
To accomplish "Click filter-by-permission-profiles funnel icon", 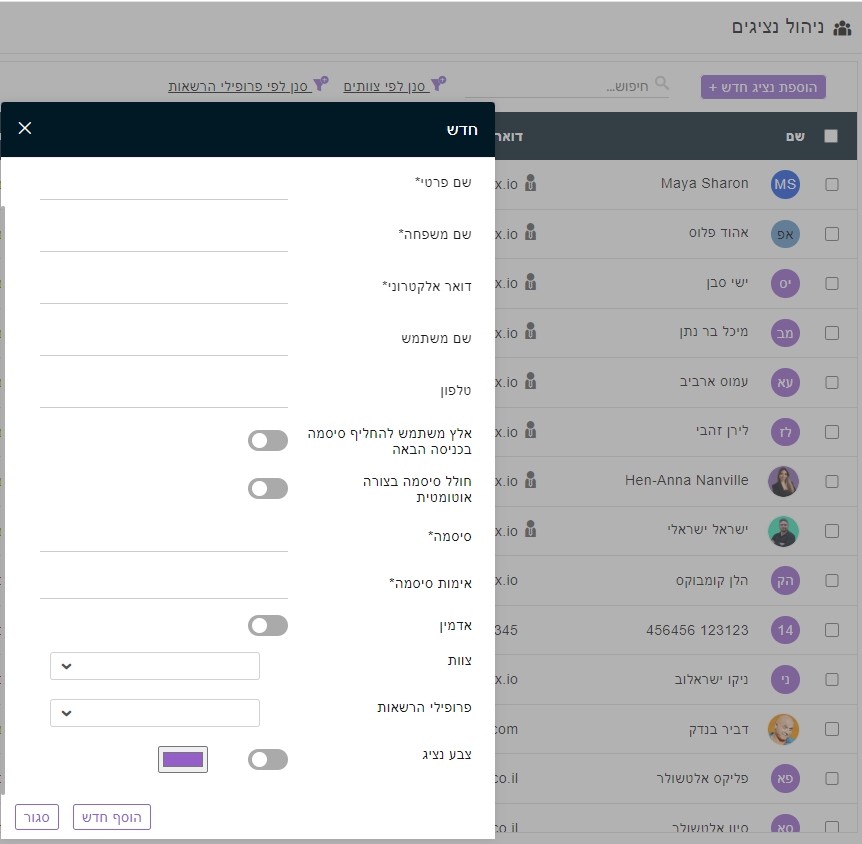I will pyautogui.click(x=321, y=84).
